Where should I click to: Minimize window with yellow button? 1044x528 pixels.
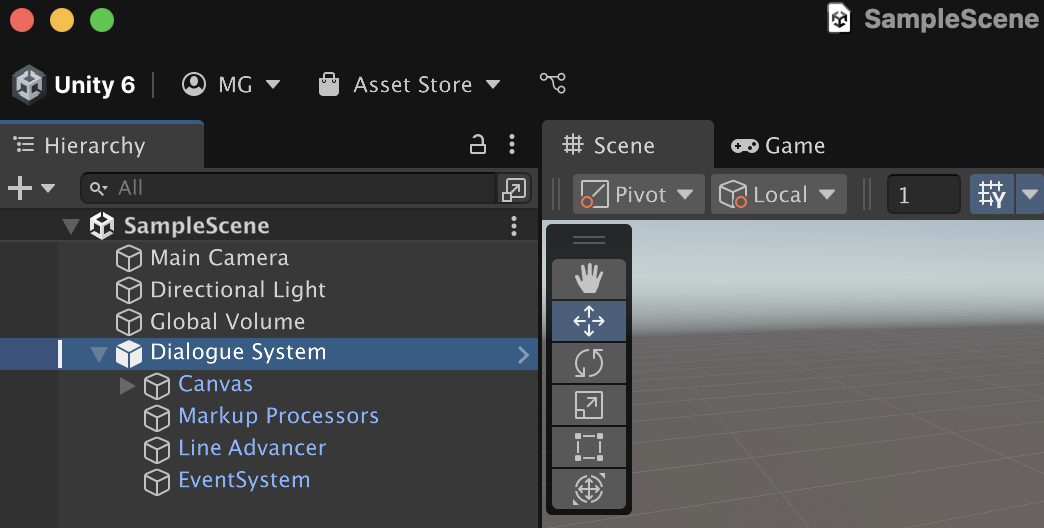62,20
